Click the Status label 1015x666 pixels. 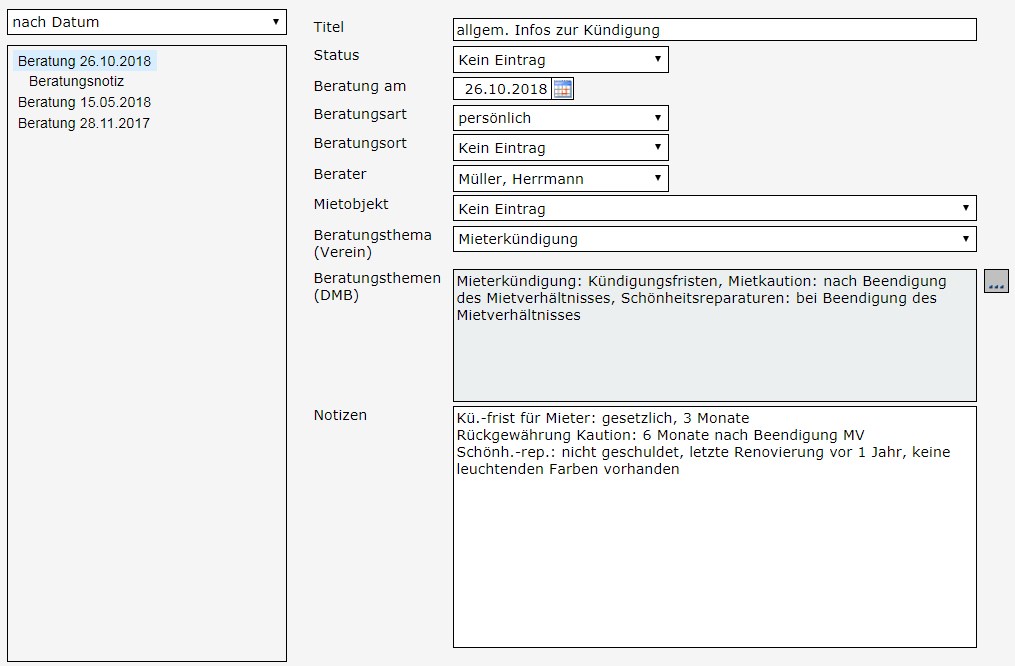(336, 55)
